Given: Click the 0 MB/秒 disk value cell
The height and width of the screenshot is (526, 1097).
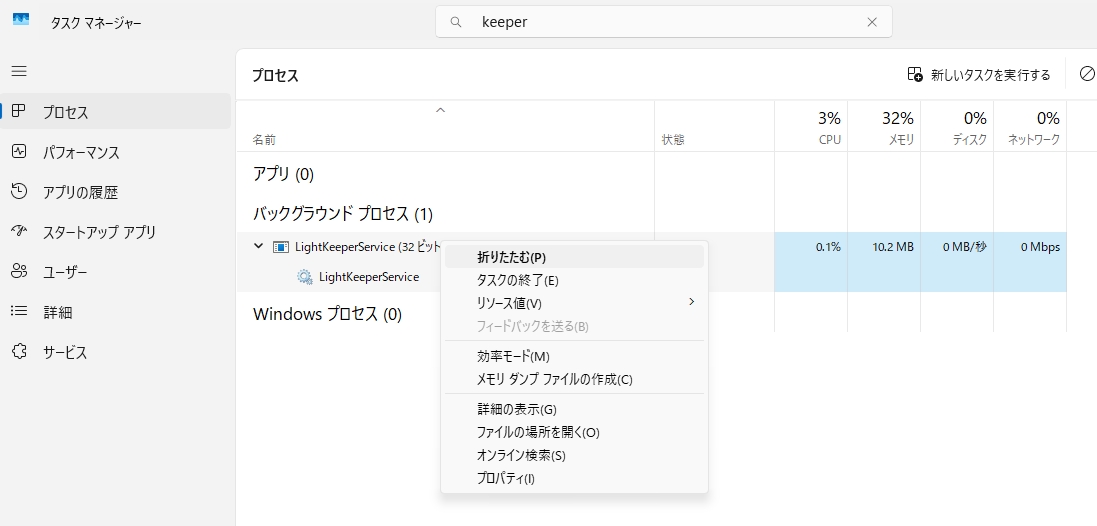Looking at the screenshot, I should pyautogui.click(x=957, y=247).
